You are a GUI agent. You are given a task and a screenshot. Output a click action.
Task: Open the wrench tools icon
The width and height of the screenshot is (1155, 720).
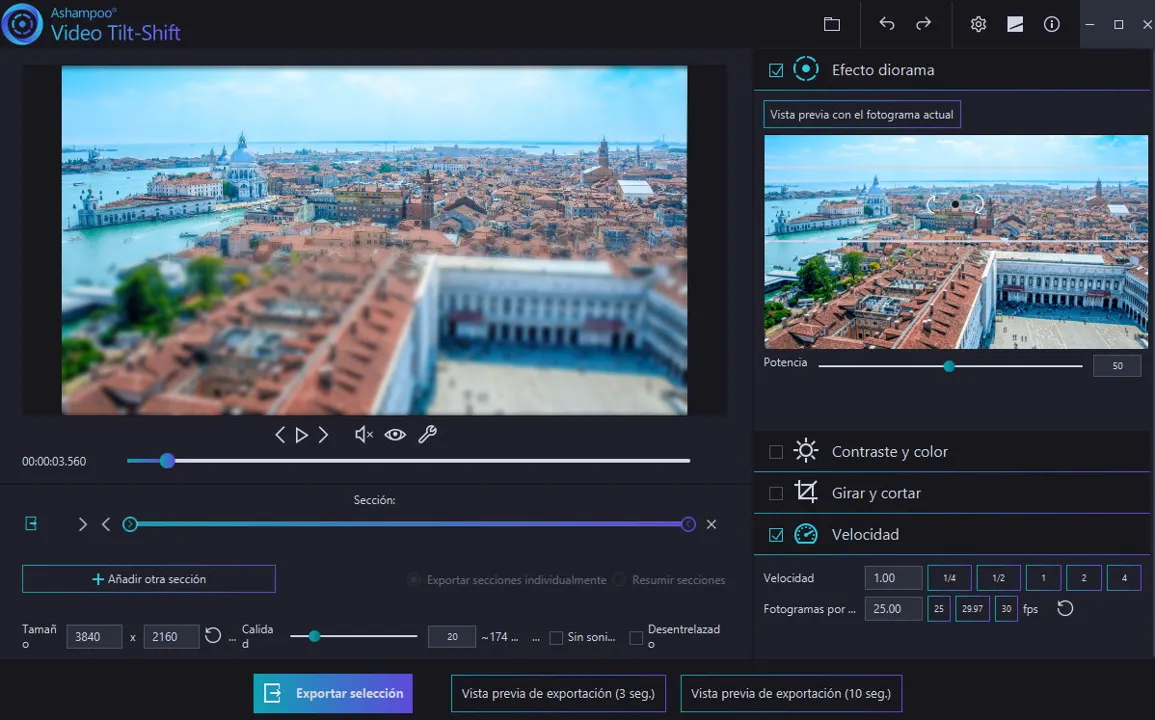pos(427,435)
